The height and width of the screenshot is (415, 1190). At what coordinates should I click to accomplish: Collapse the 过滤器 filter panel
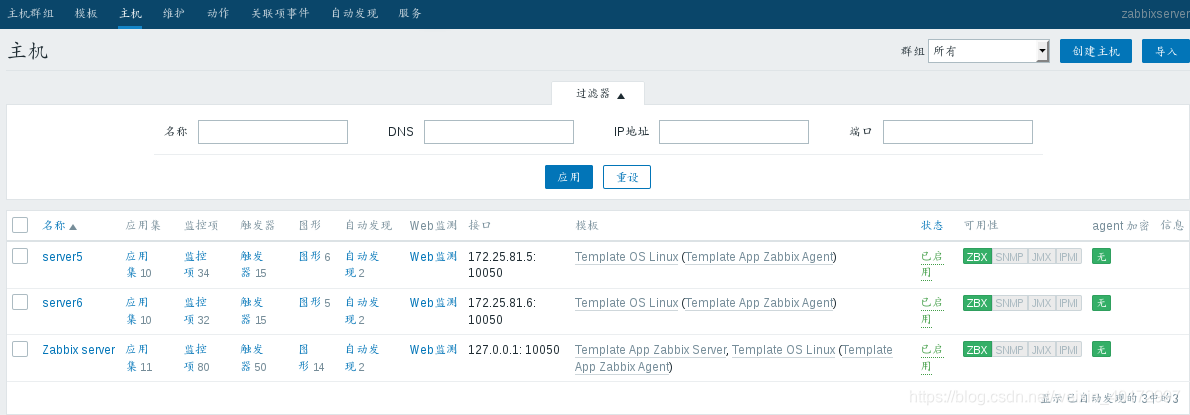[600, 95]
